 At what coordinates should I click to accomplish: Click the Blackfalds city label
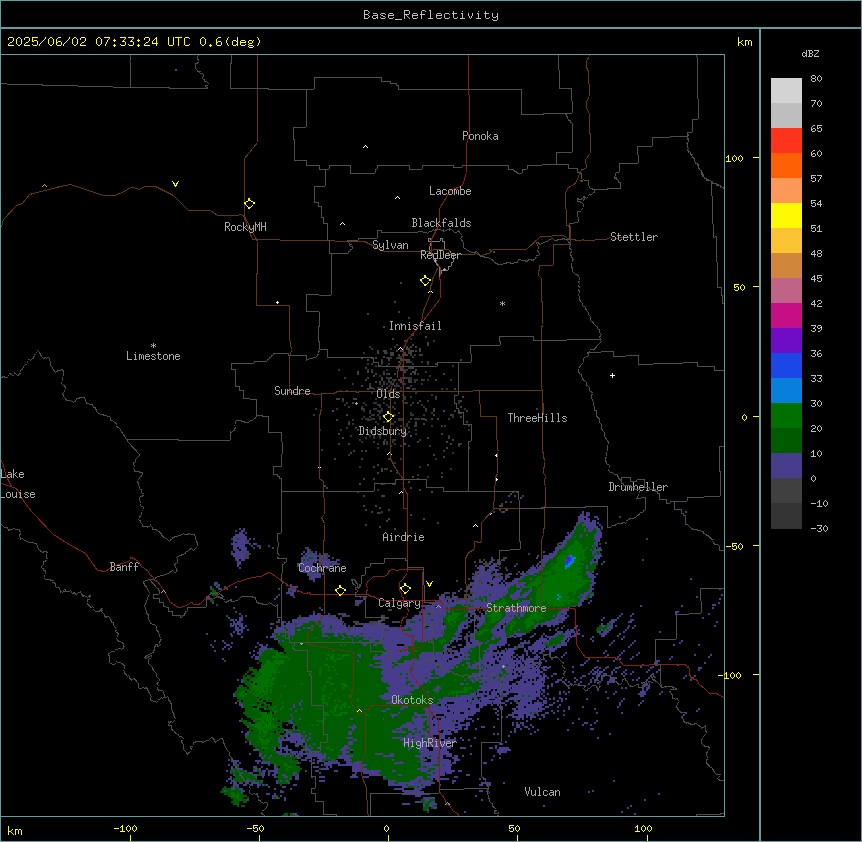(x=441, y=223)
